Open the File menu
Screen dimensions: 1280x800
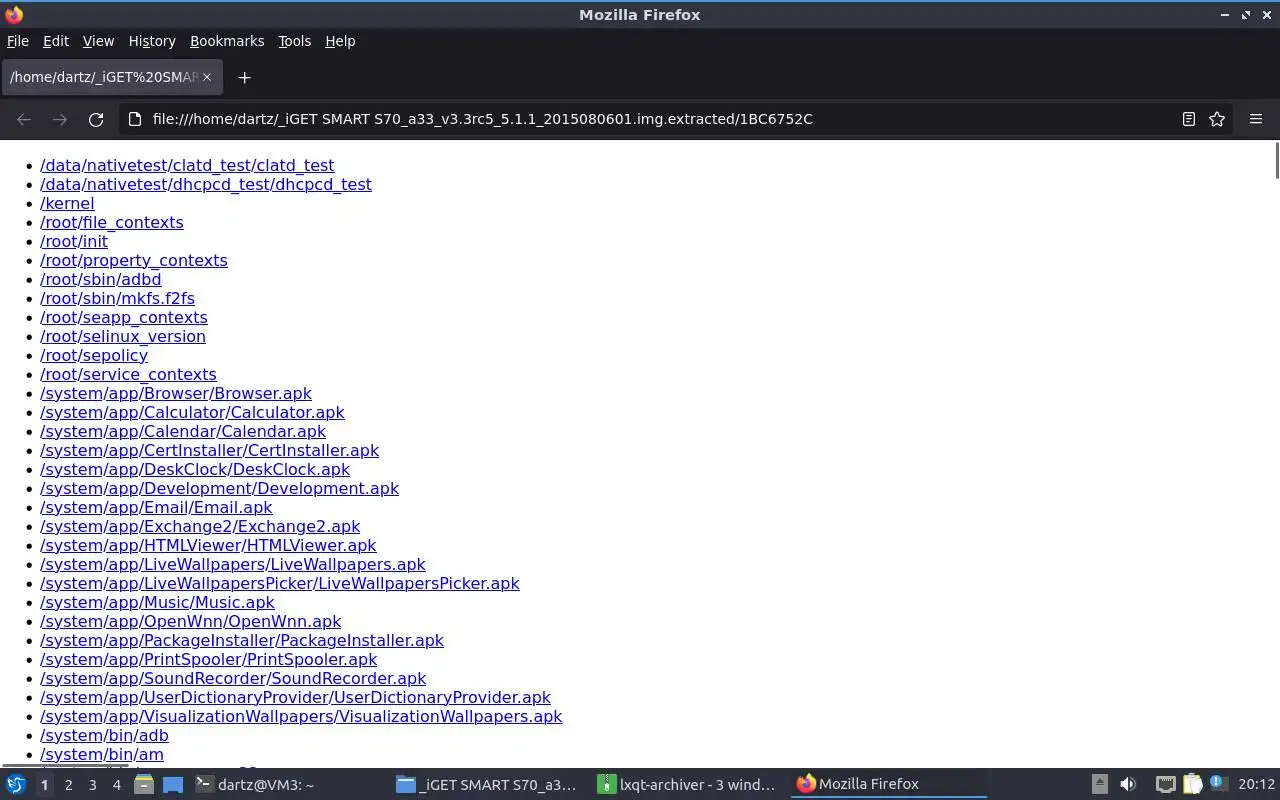[x=18, y=41]
